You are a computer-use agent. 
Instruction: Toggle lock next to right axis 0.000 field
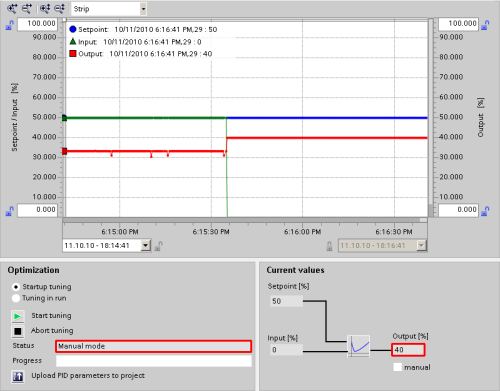point(485,211)
